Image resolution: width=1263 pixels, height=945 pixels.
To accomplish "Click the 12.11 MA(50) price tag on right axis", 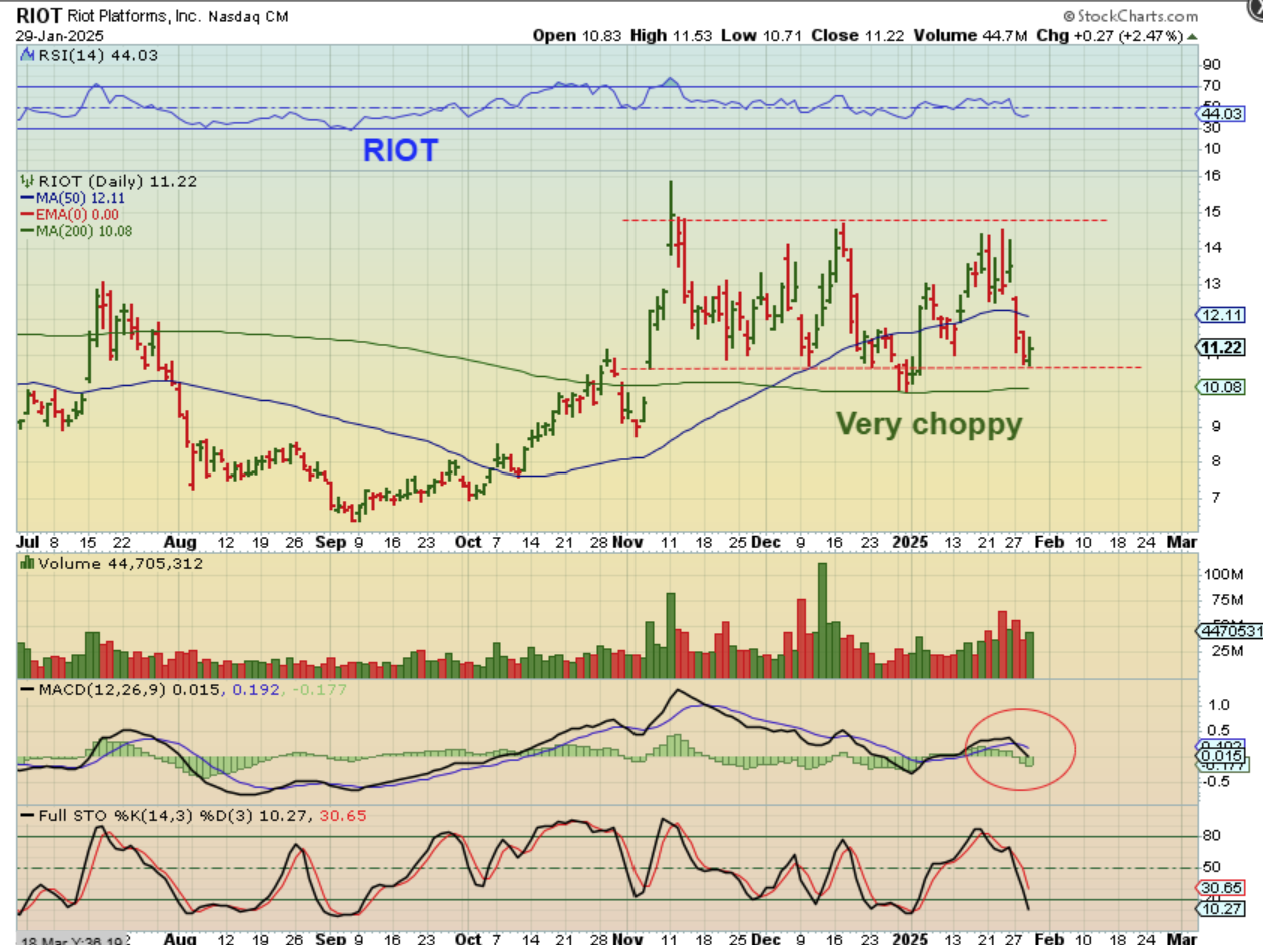I will click(x=1221, y=314).
